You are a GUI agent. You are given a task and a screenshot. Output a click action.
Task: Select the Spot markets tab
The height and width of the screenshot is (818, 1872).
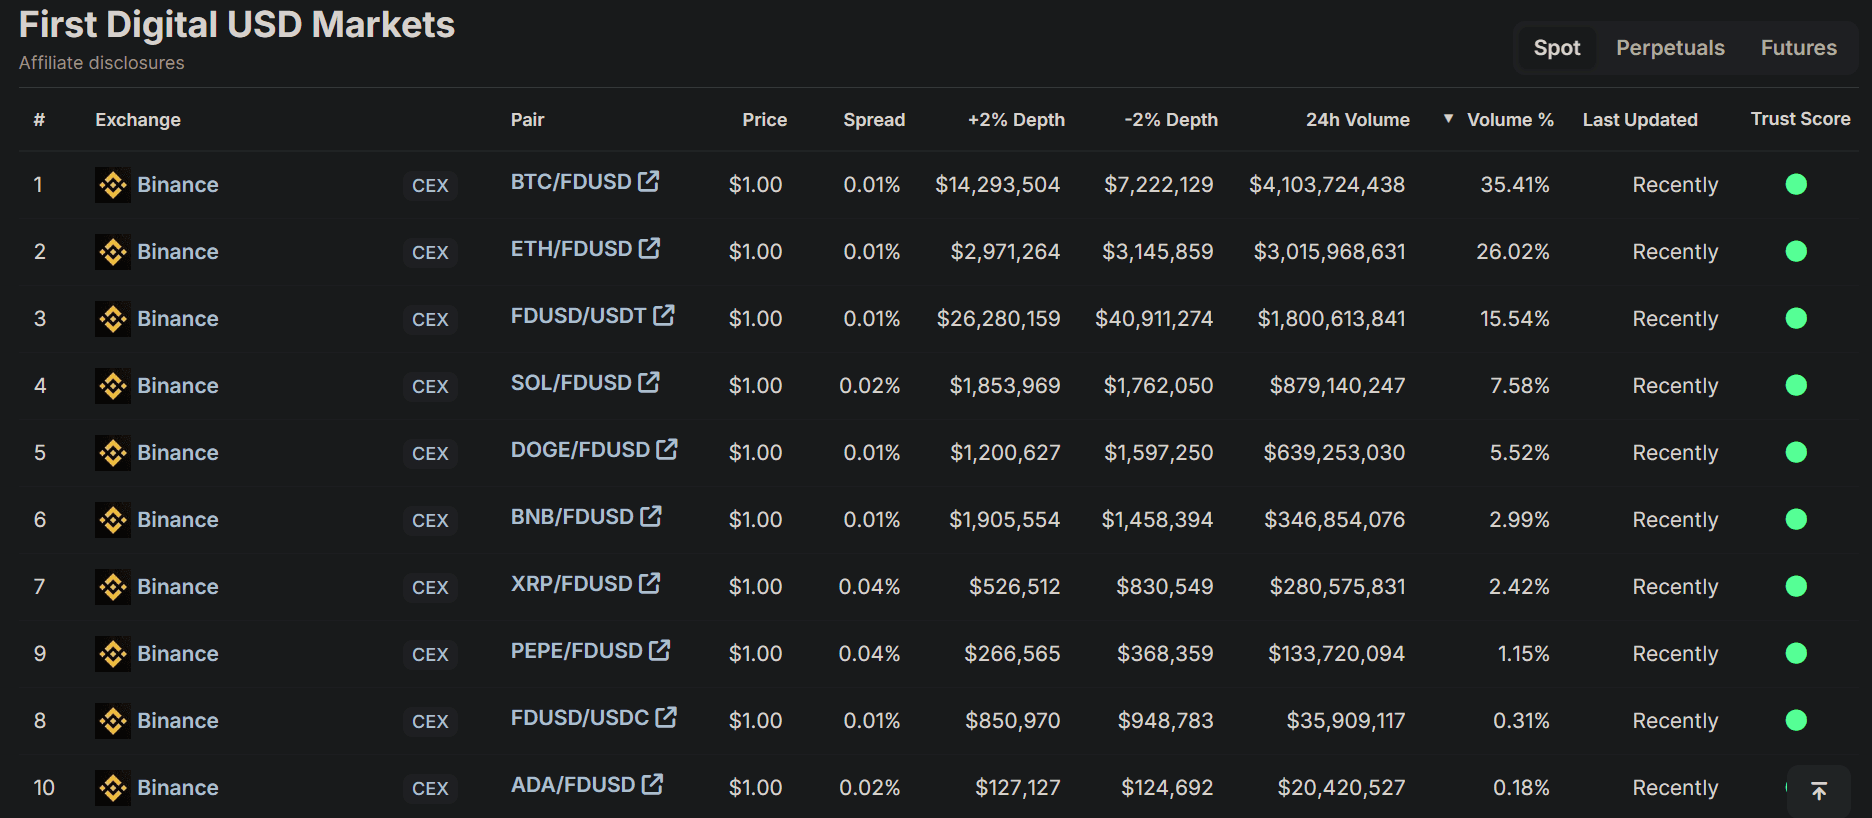point(1556,48)
